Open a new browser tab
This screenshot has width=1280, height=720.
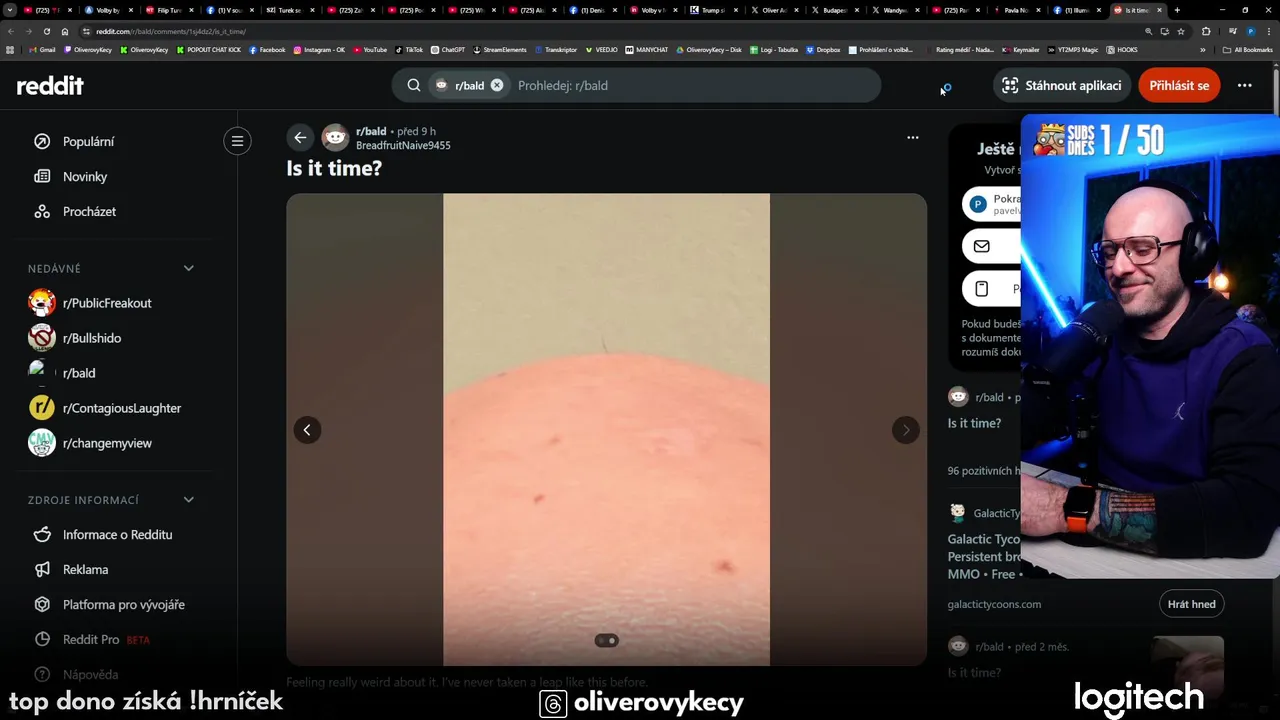pyautogui.click(x=1177, y=10)
